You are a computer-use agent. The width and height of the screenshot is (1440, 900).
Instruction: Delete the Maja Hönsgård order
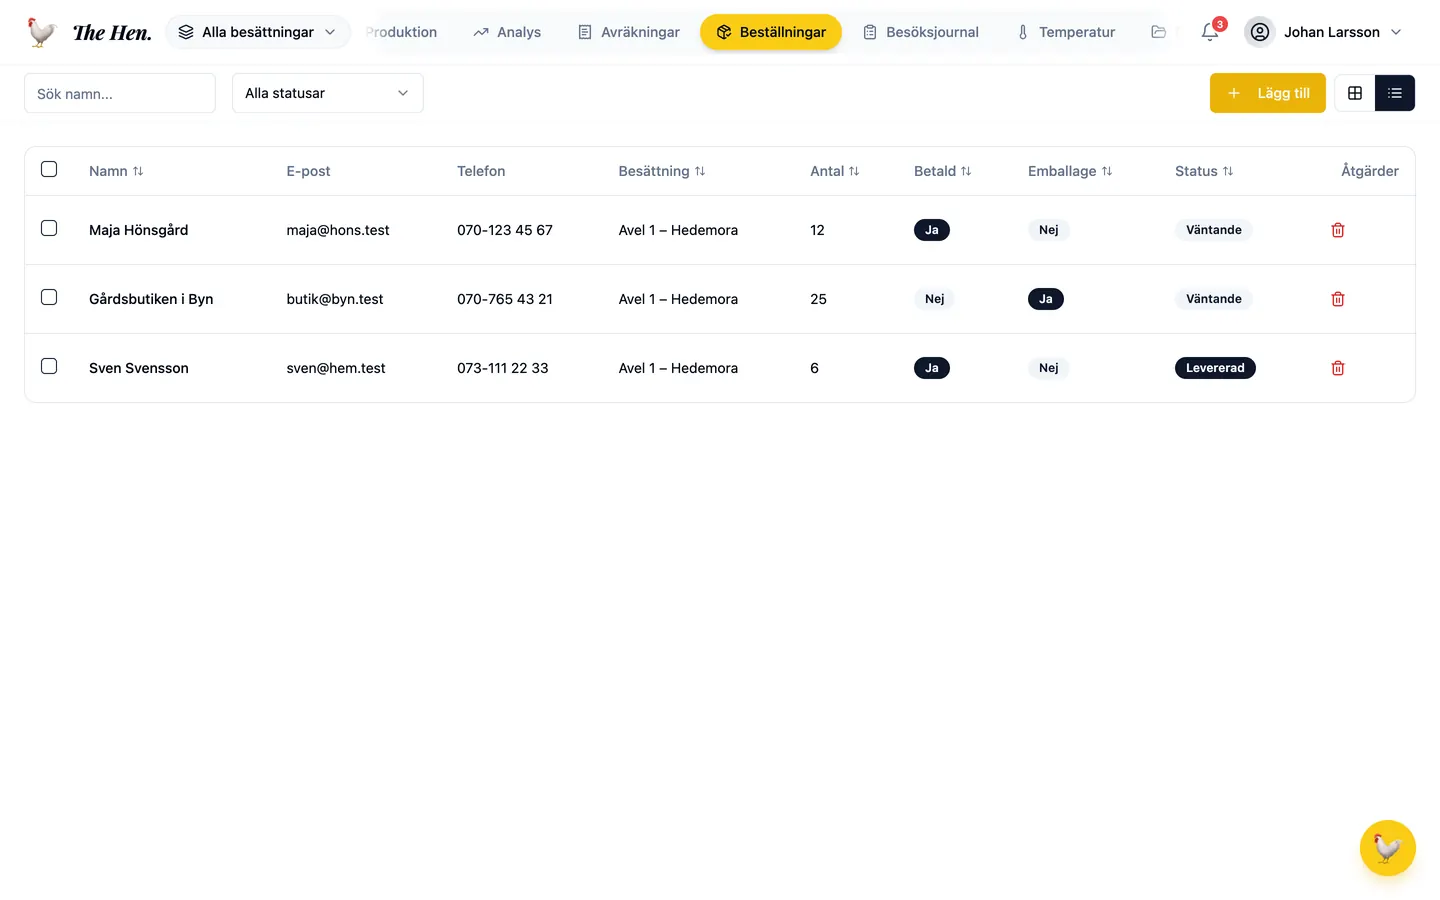pos(1338,230)
